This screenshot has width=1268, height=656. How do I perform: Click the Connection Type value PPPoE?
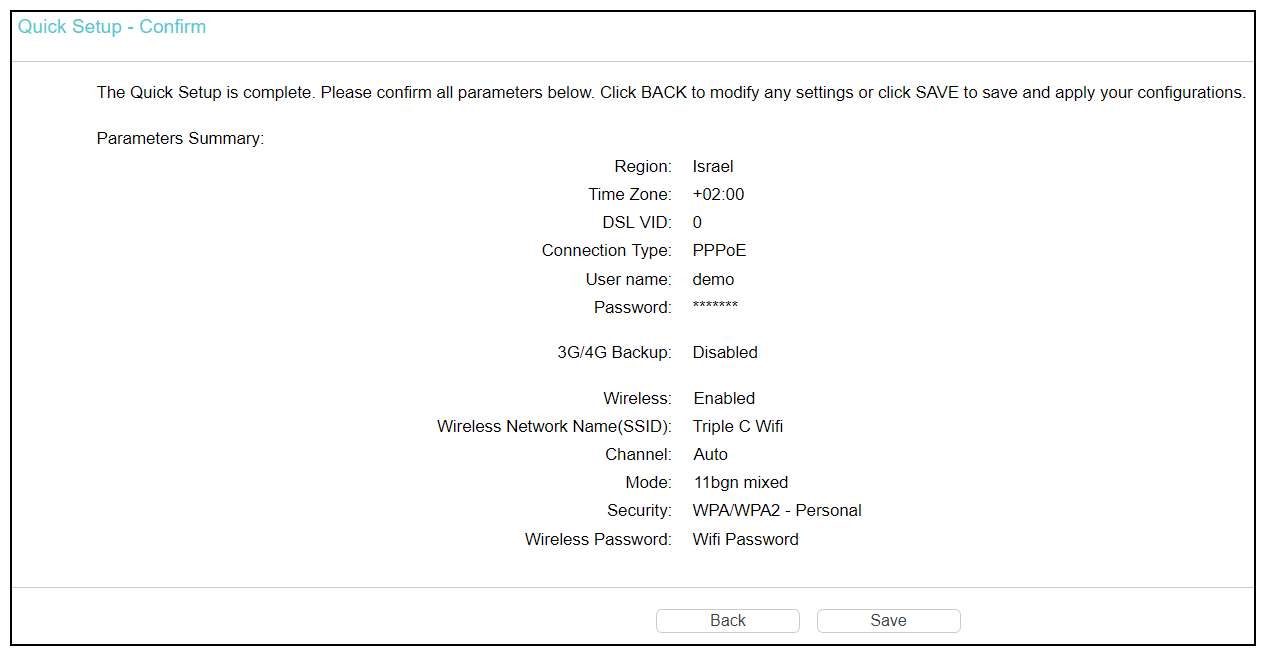pos(719,251)
